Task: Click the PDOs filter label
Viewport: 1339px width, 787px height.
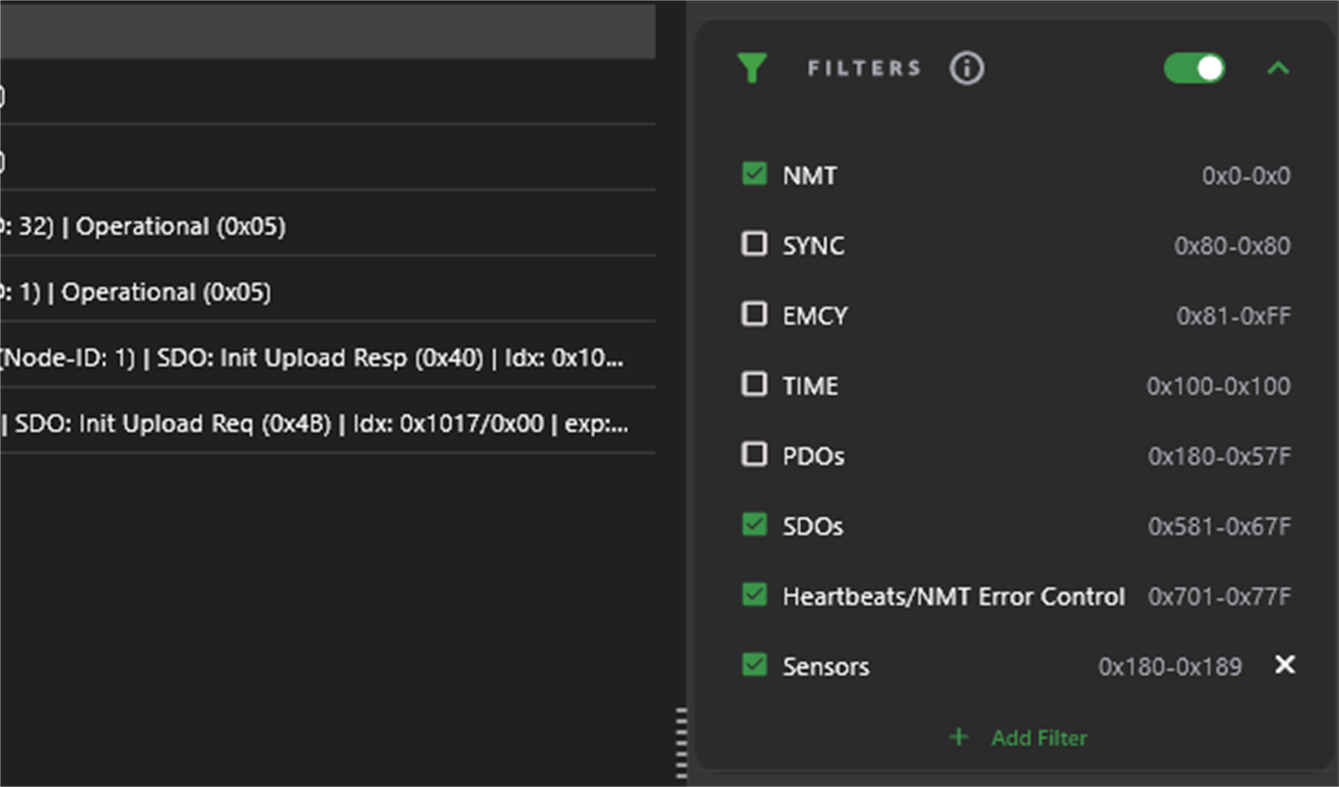Action: coord(813,456)
